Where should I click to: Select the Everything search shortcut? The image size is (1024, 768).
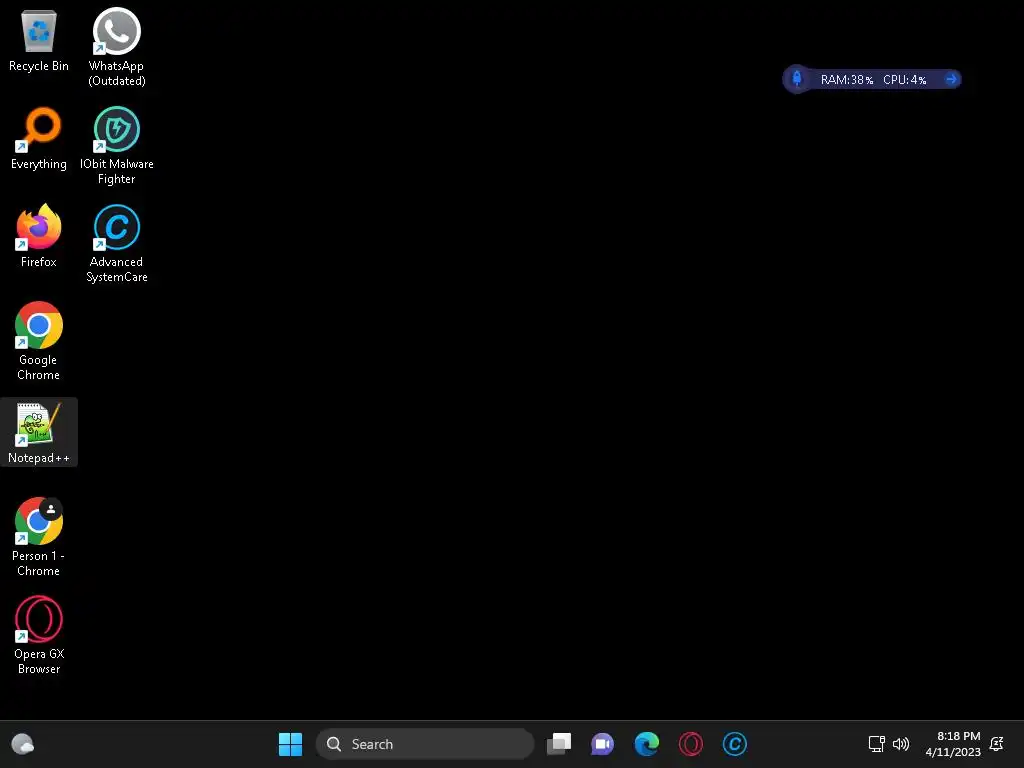[39, 138]
